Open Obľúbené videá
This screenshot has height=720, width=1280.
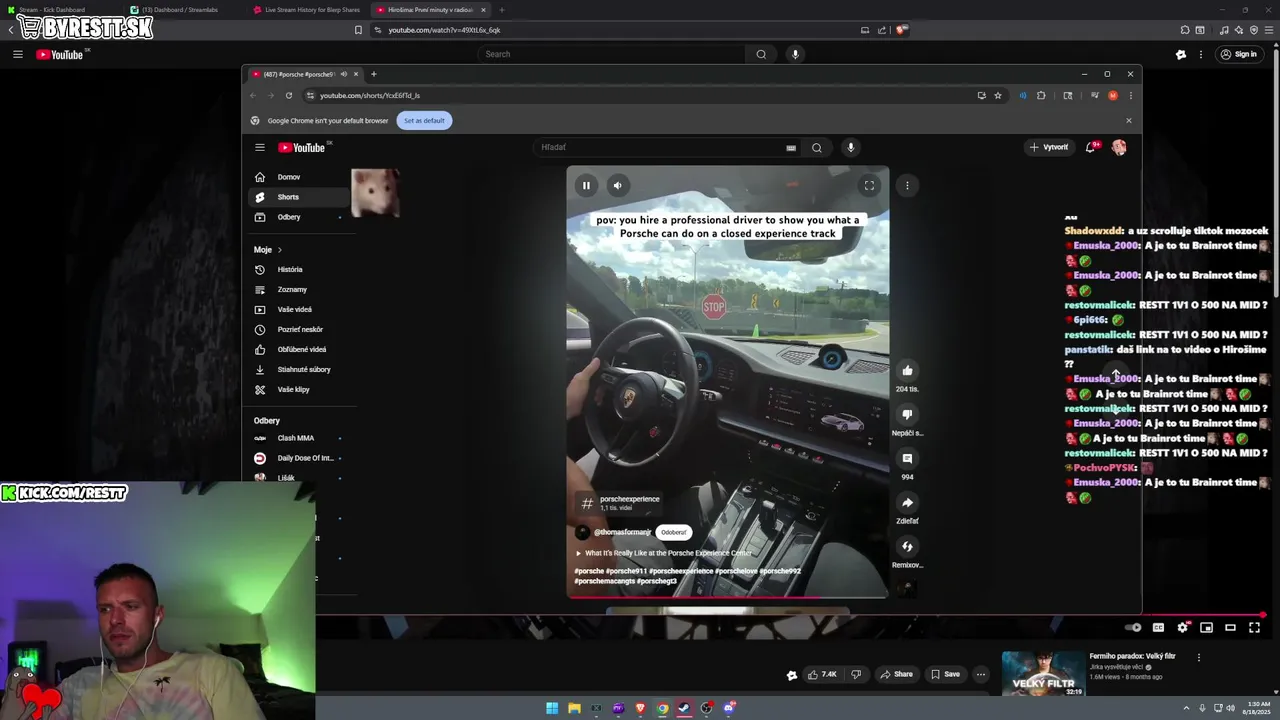click(x=299, y=349)
